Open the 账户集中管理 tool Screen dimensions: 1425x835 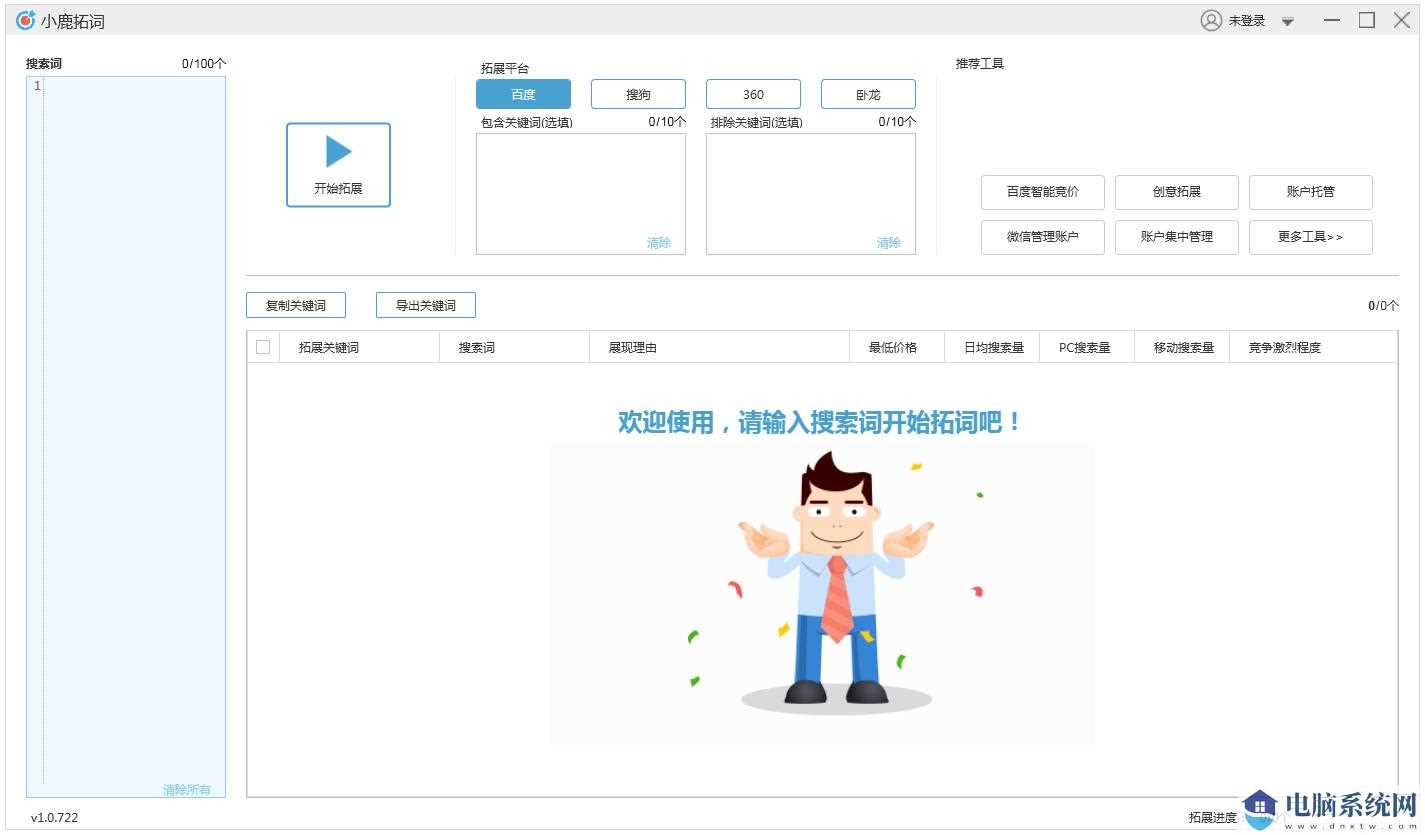1177,237
